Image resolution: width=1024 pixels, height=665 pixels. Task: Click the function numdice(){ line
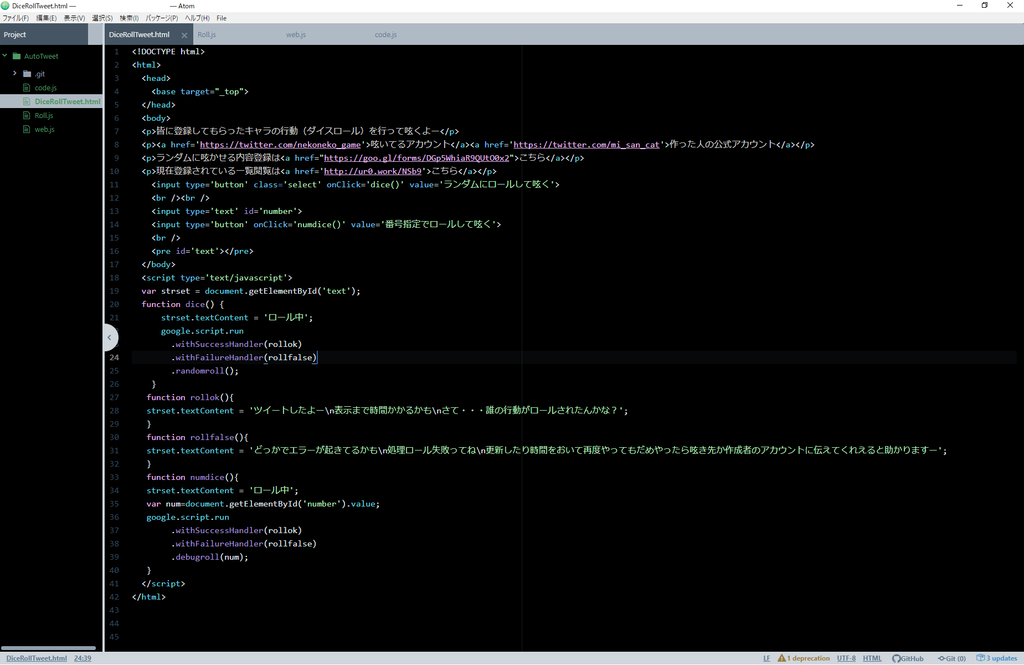[193, 478]
